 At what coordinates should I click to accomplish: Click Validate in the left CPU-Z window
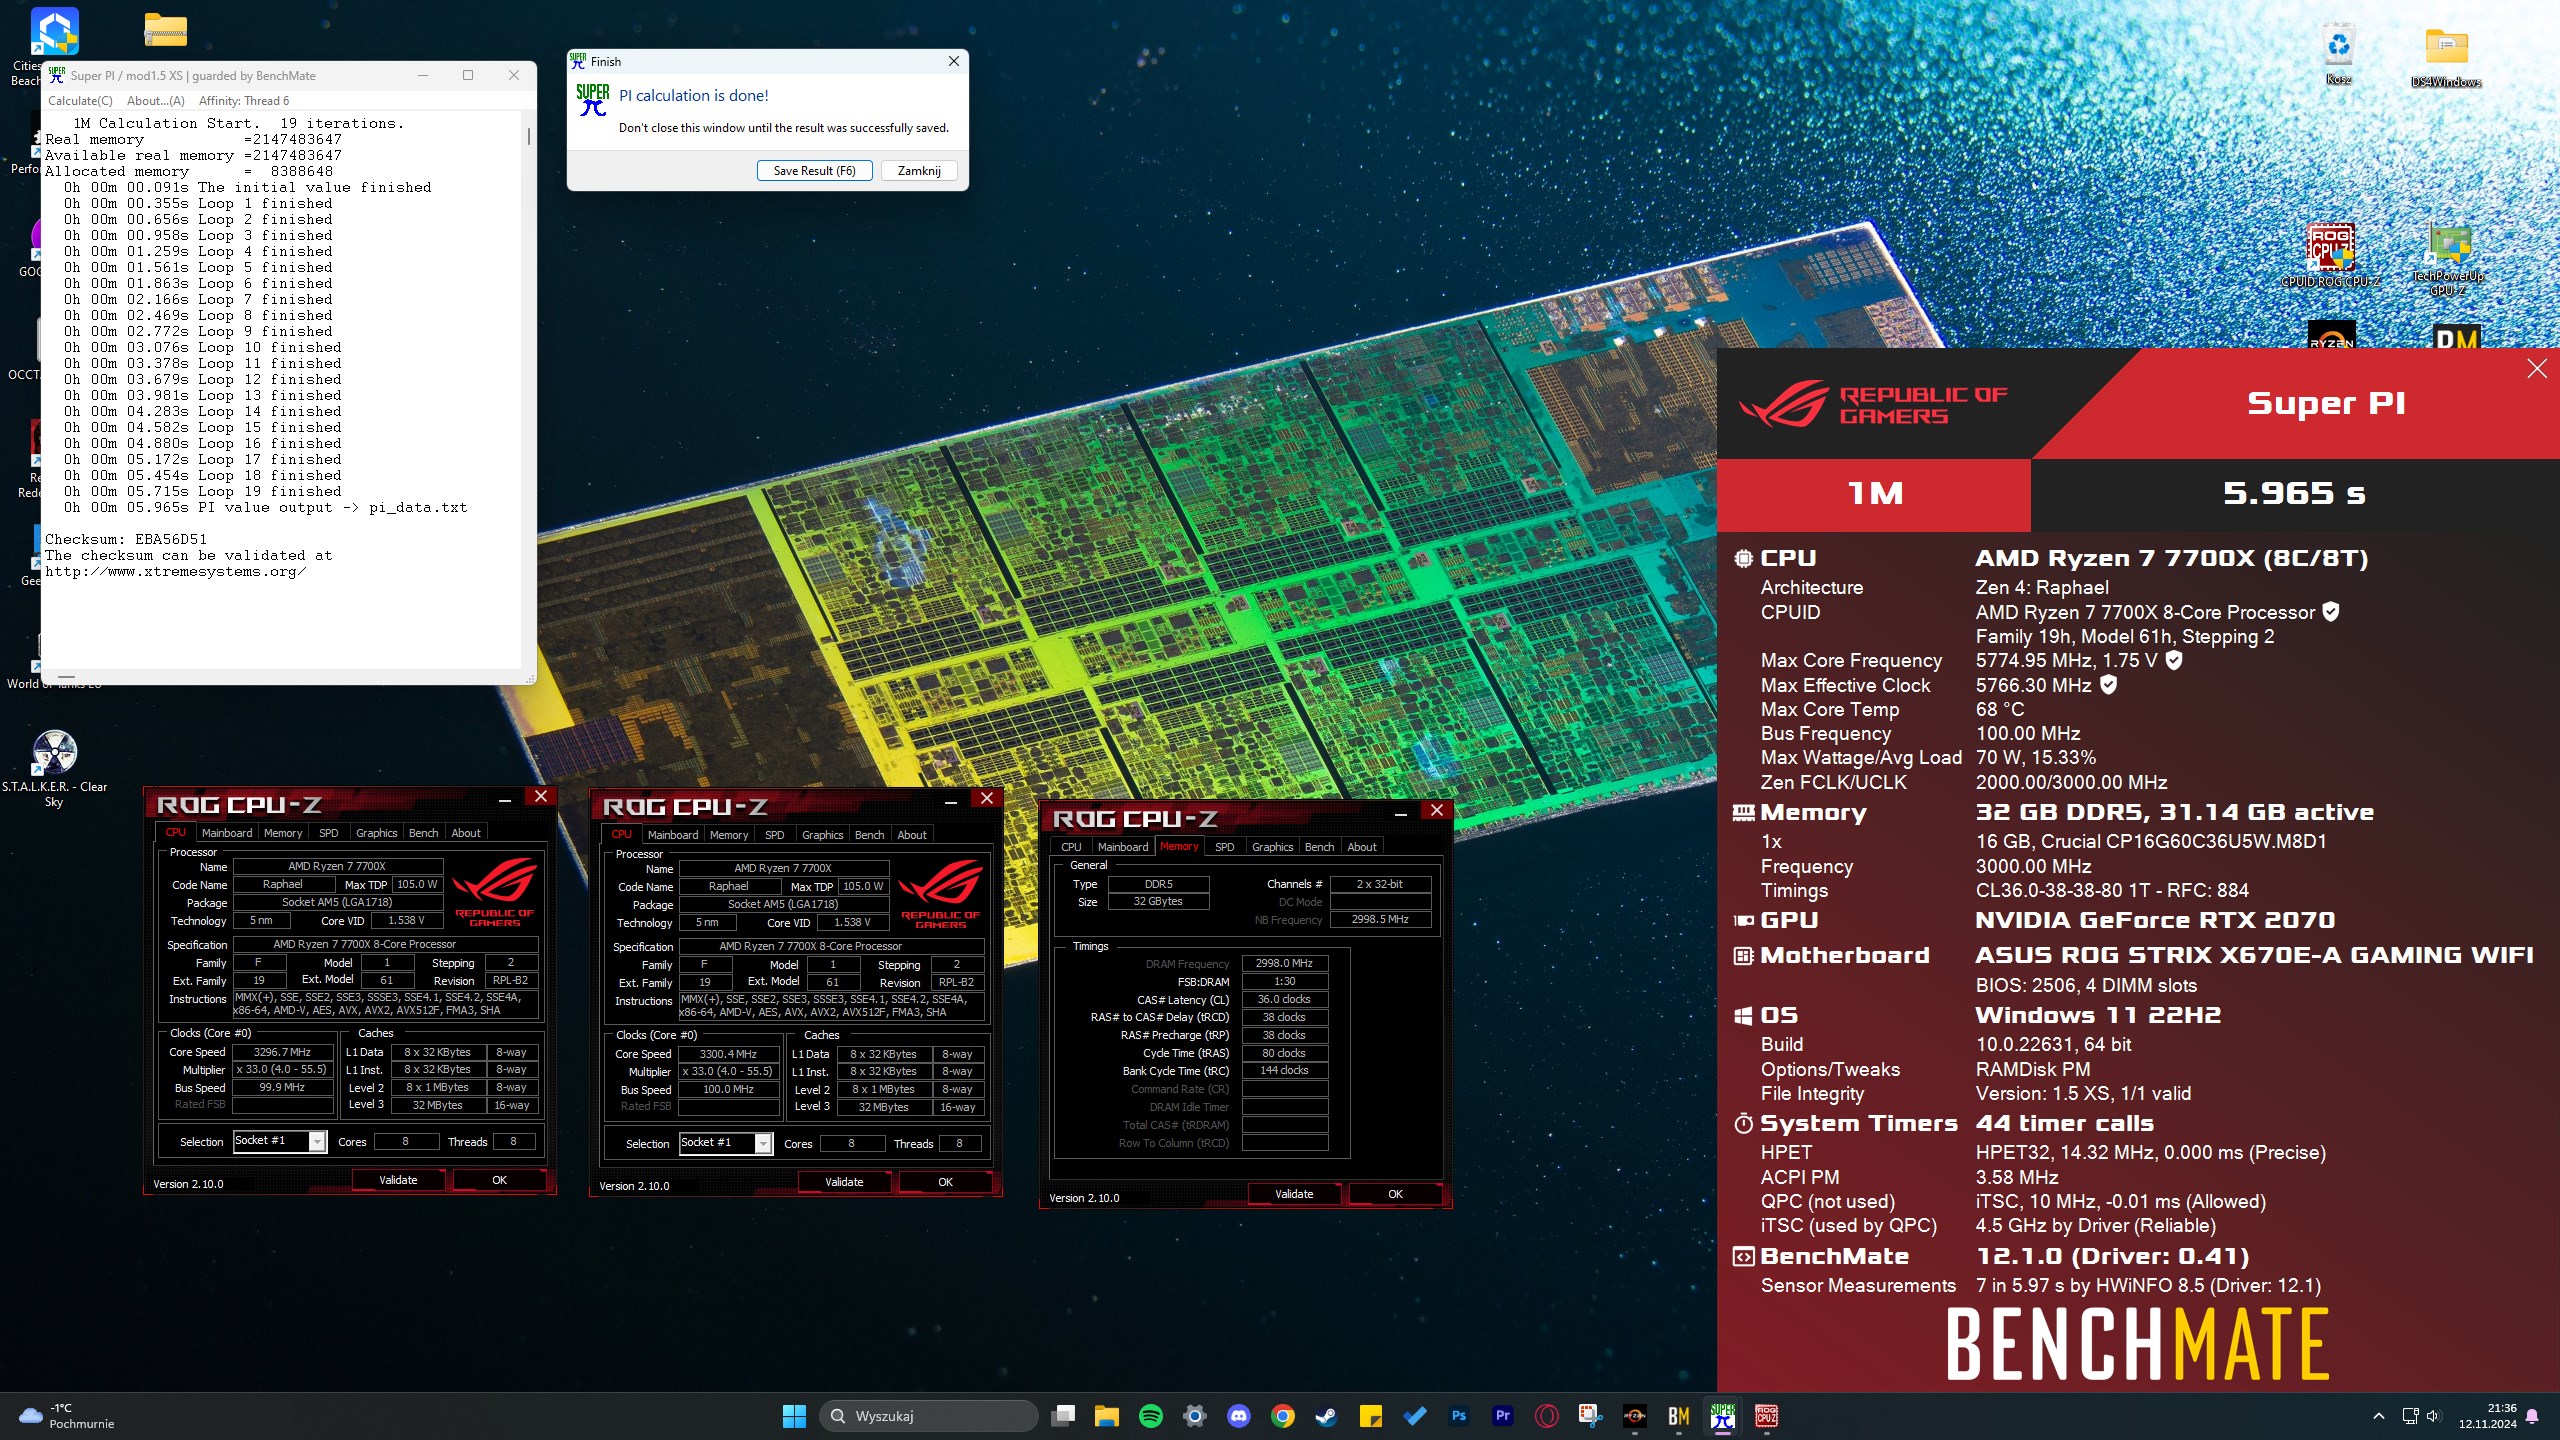point(398,1180)
